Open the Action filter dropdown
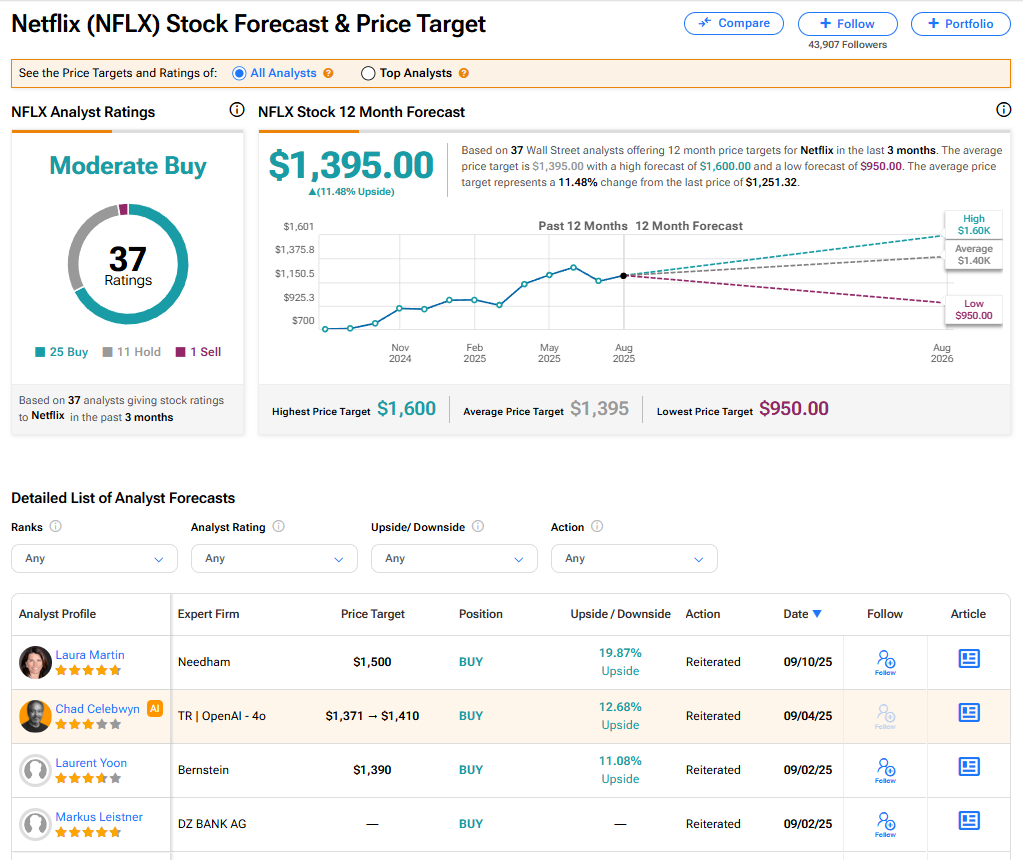1023x860 pixels. click(x=634, y=558)
